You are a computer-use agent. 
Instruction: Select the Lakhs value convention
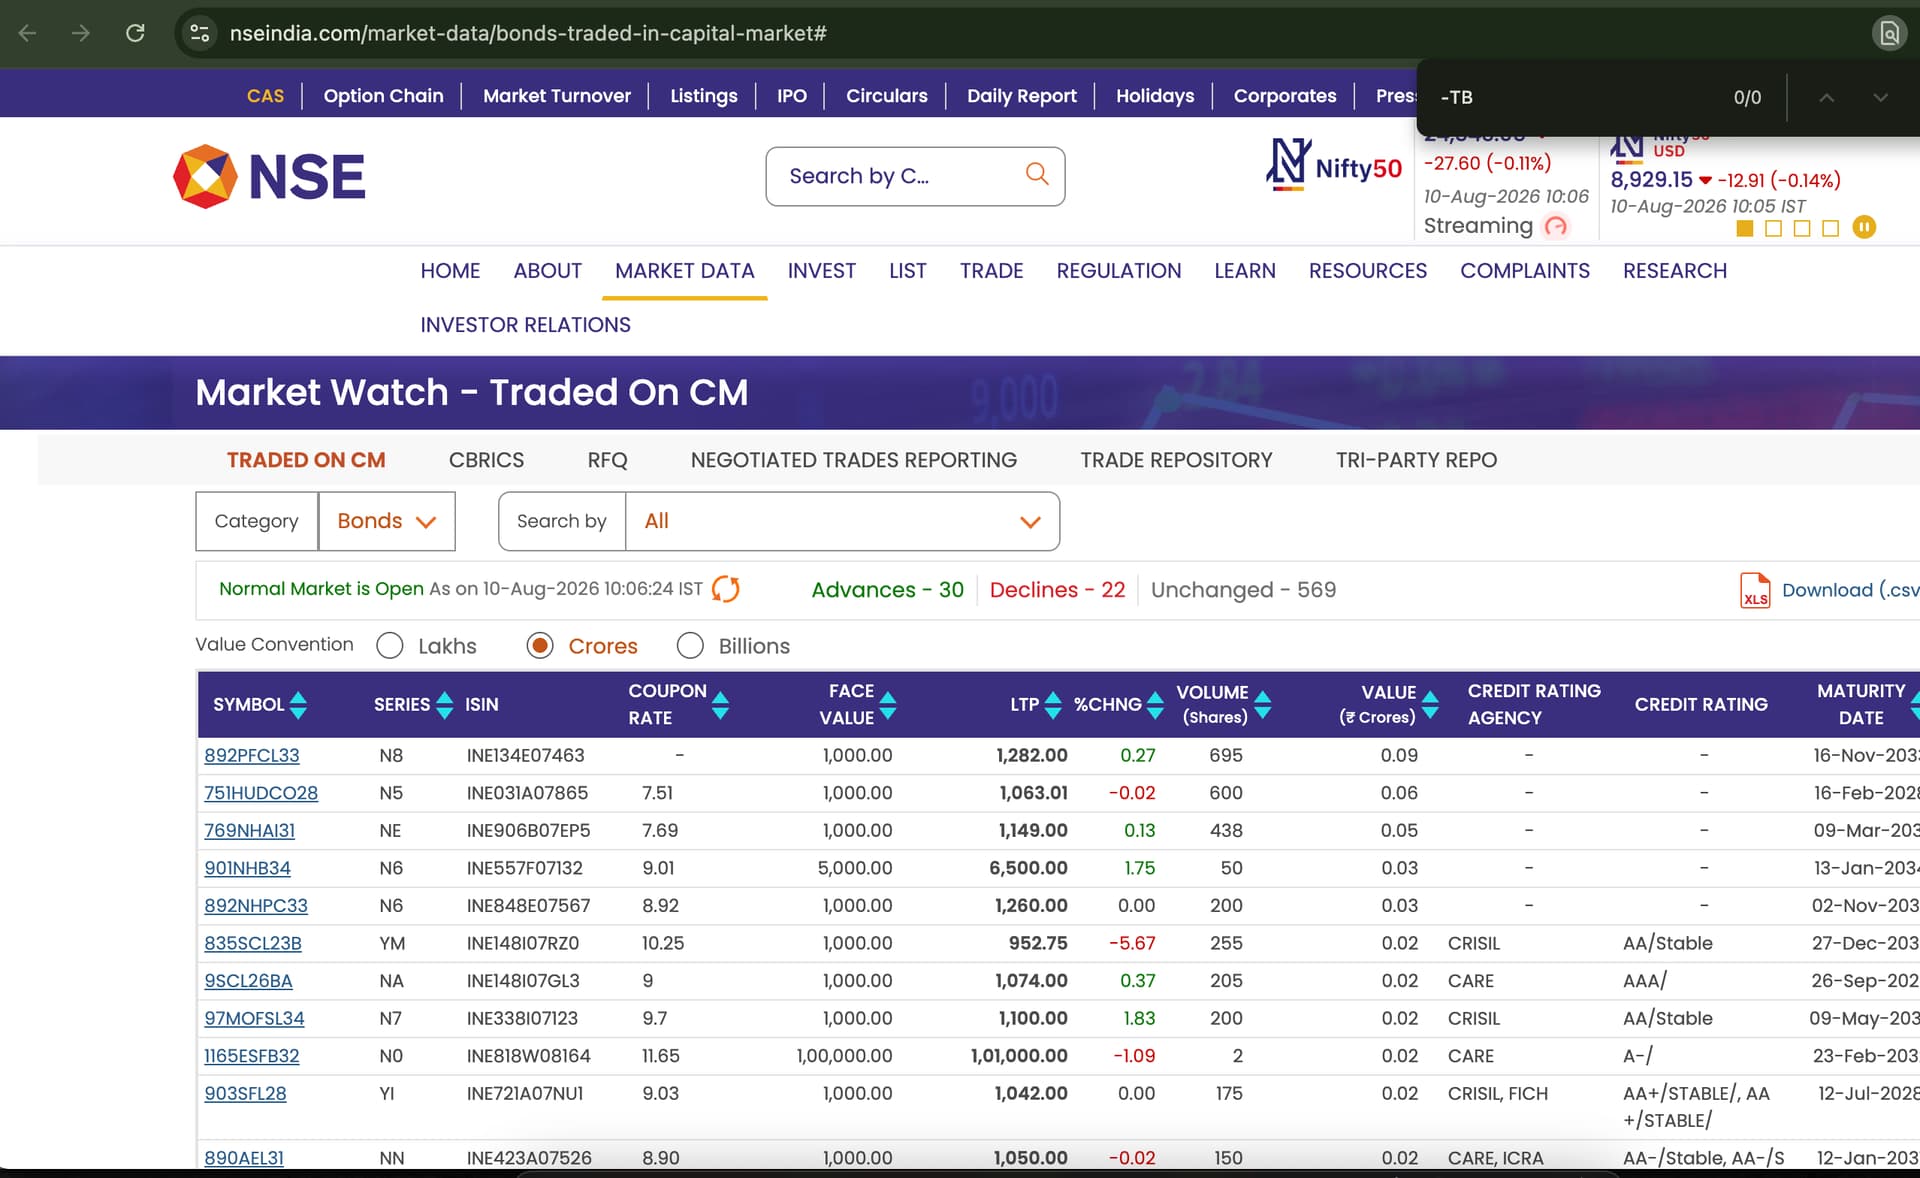(x=390, y=646)
